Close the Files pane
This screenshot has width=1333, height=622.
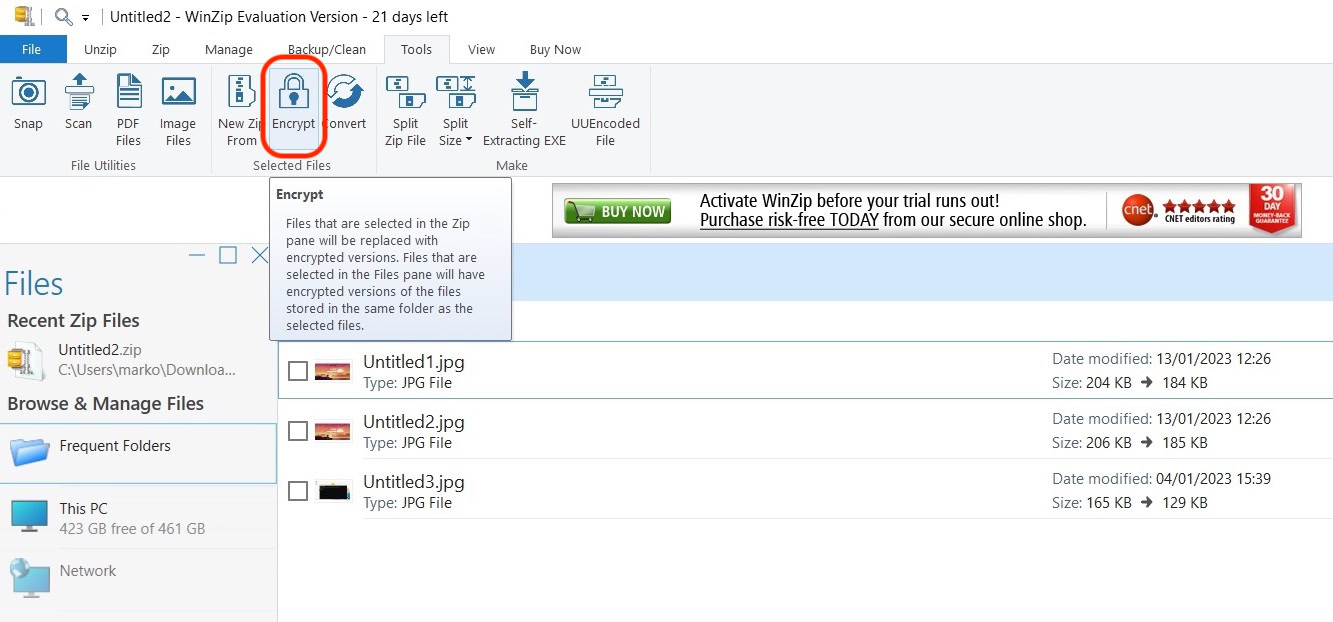[x=260, y=255]
